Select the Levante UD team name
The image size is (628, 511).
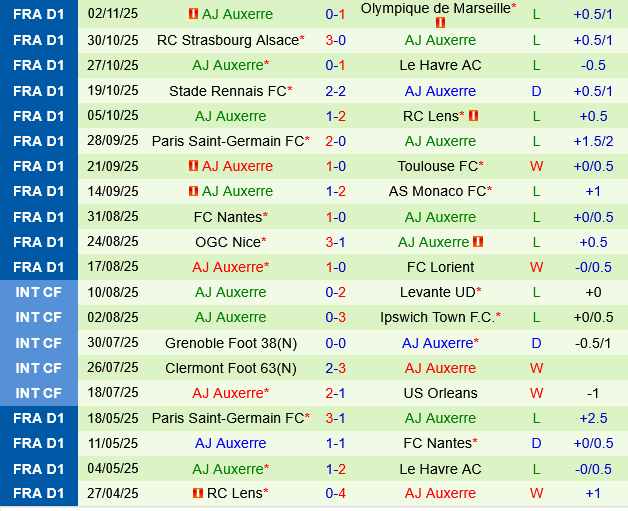click(437, 292)
